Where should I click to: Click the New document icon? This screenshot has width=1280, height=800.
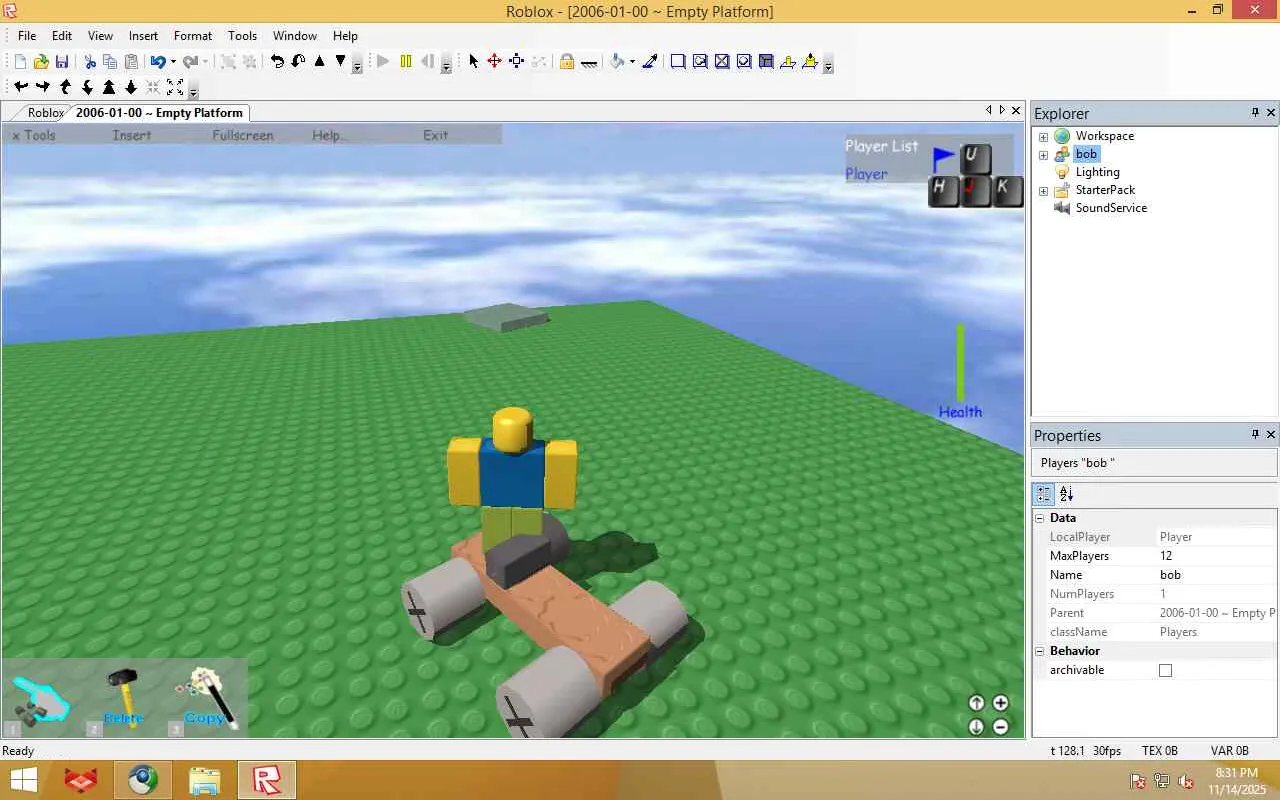[x=20, y=62]
